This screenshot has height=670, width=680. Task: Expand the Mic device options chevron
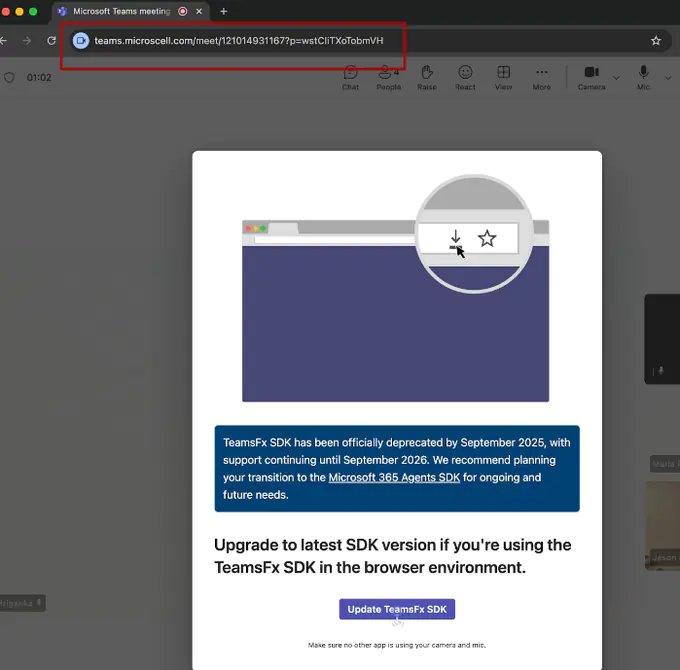pos(668,77)
